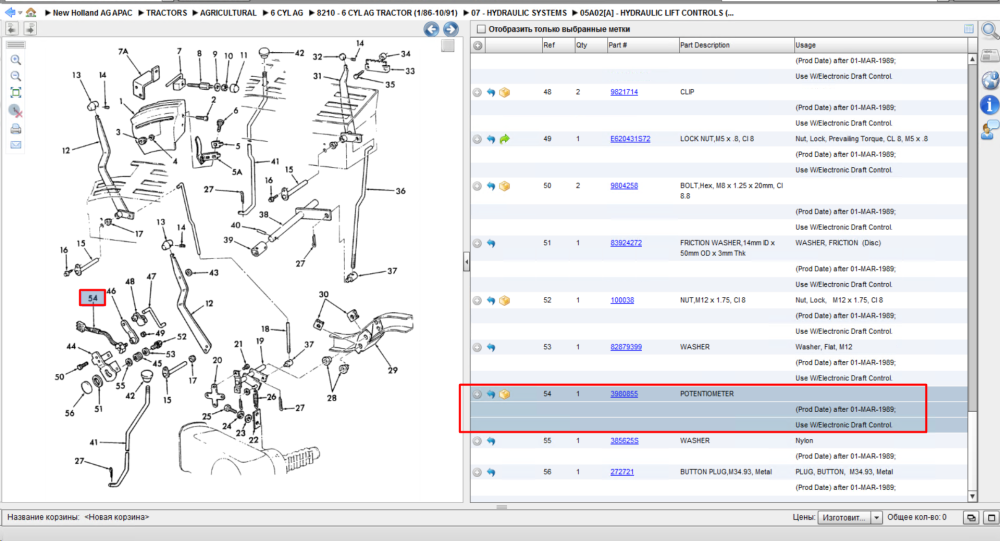1000x541 pixels.
Task: Email the diagram via envelope icon
Action: (16, 145)
